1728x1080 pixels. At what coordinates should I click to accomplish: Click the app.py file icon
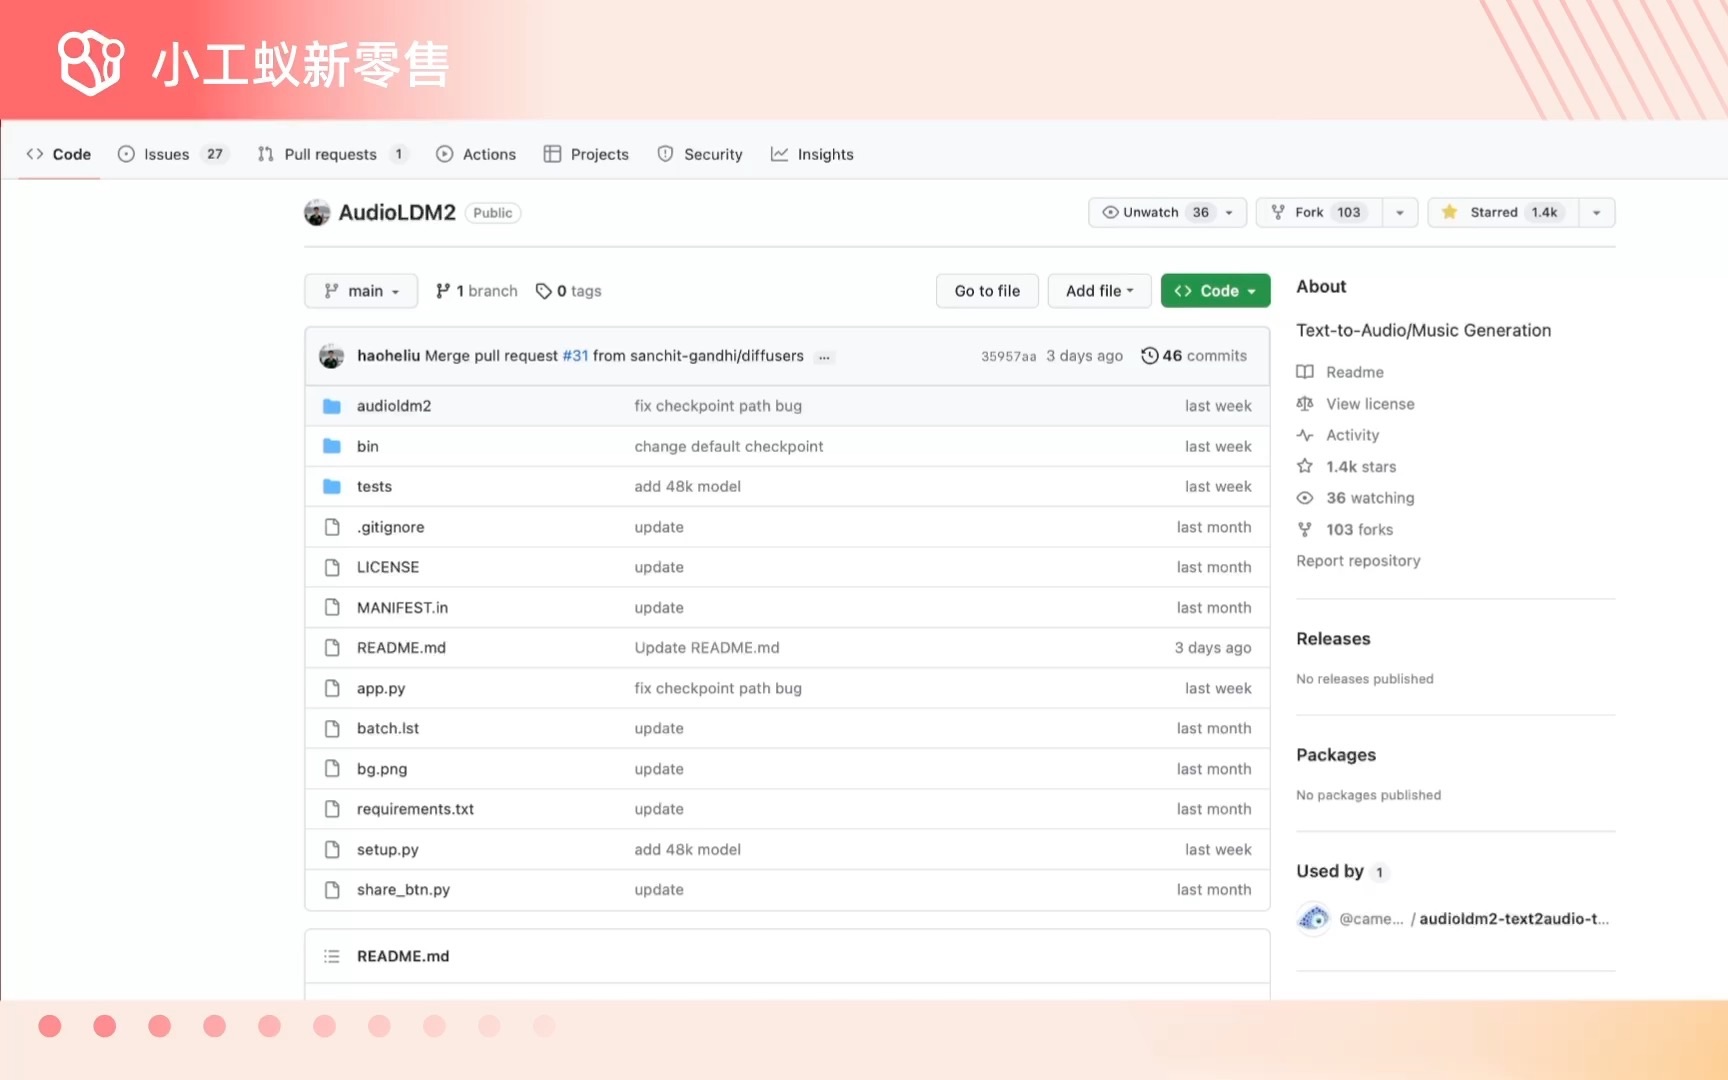[332, 688]
